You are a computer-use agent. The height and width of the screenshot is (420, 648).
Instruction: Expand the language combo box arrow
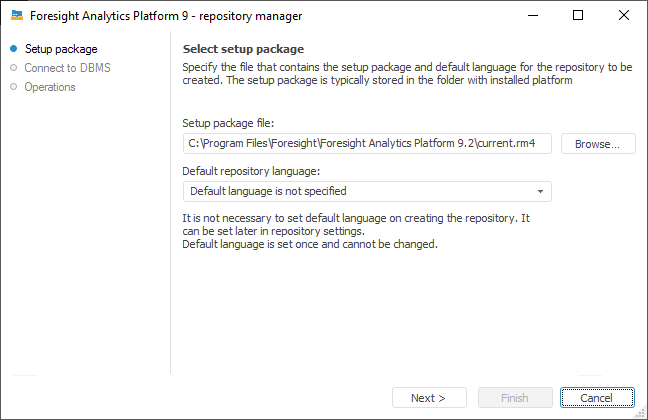tap(540, 191)
